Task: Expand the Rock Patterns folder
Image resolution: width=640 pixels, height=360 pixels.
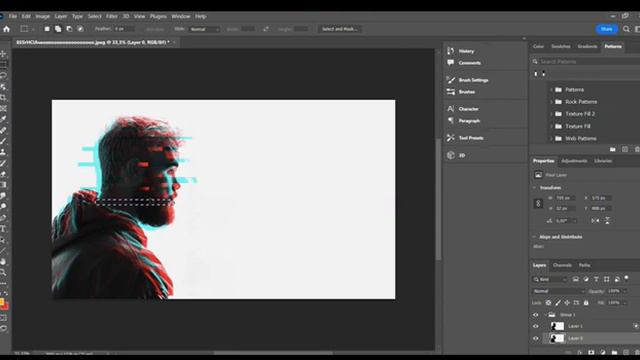Action: 551,102
